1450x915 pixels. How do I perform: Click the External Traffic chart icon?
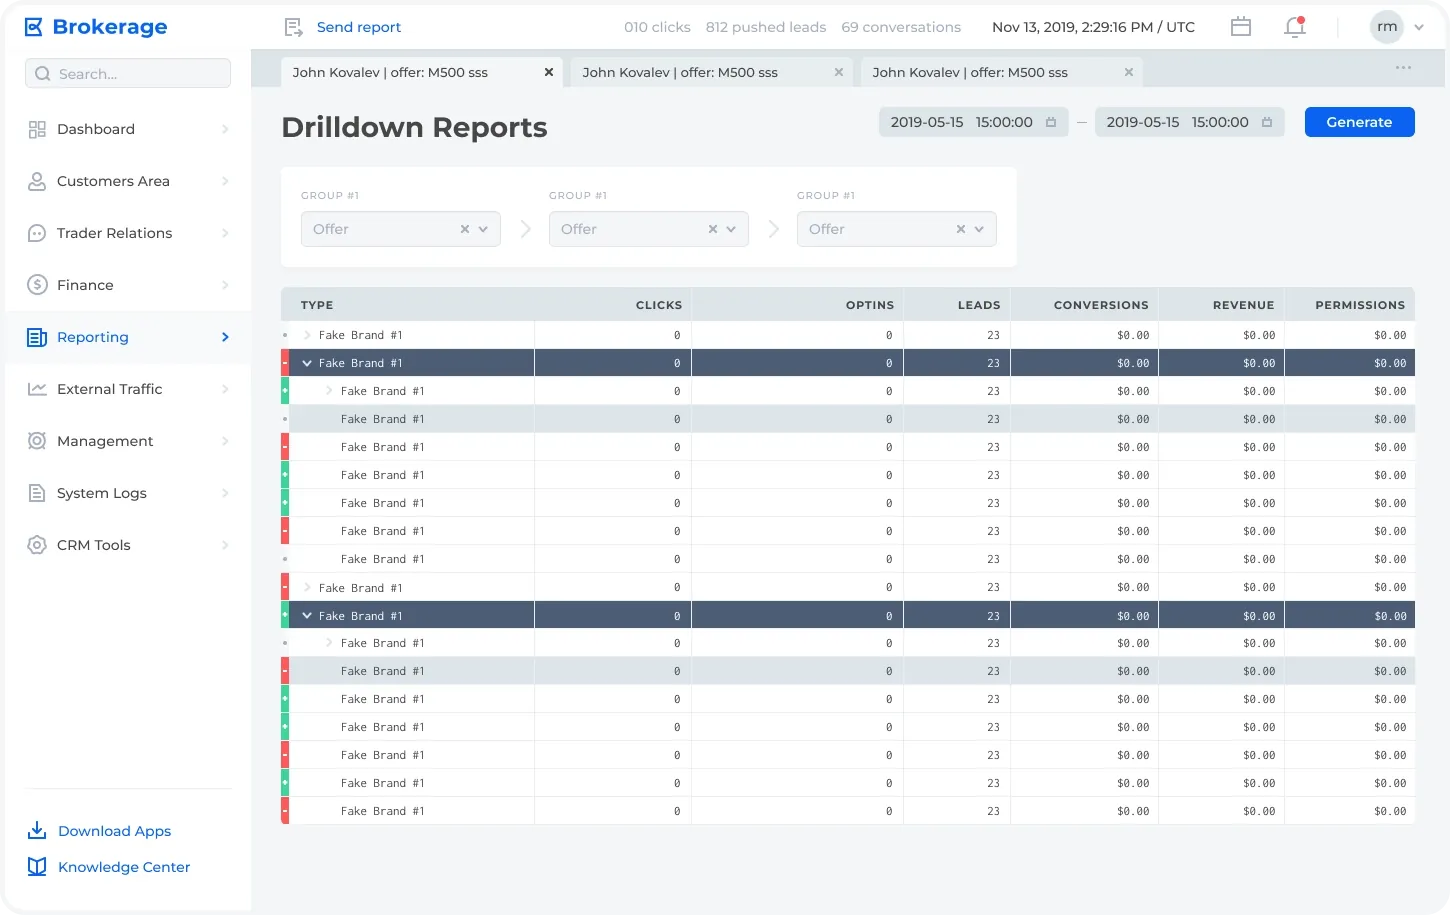coord(37,389)
